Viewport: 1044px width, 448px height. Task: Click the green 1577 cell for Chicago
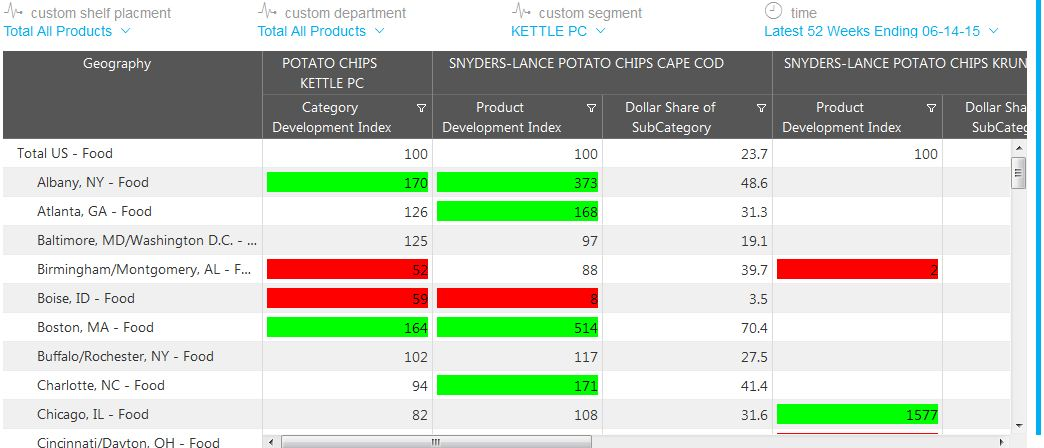tap(857, 414)
